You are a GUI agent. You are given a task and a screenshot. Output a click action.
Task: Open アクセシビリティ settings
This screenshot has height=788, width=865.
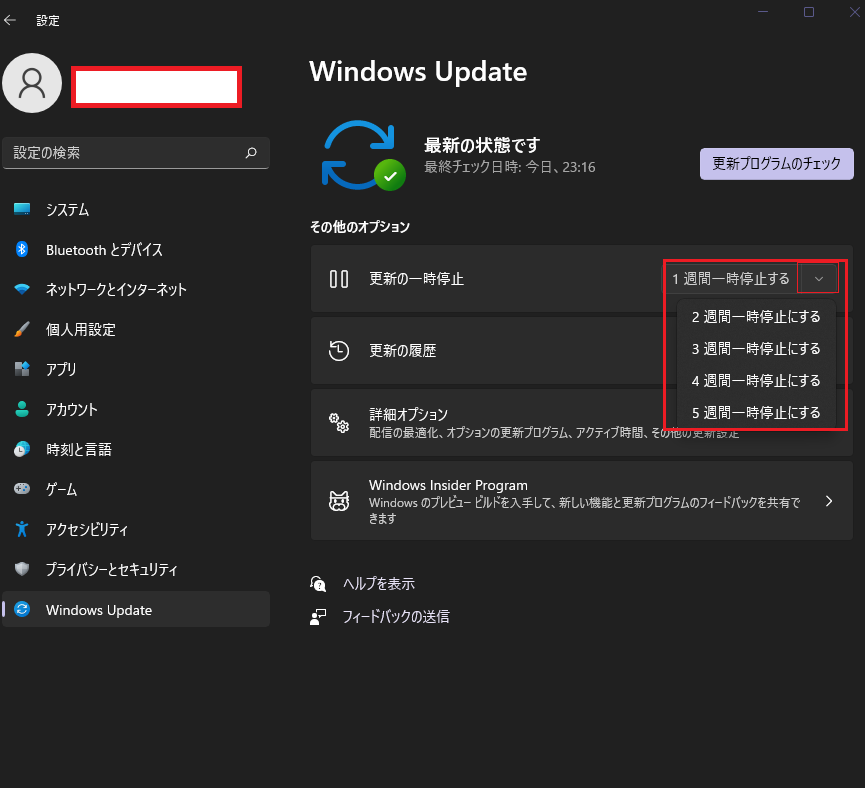coord(136,529)
